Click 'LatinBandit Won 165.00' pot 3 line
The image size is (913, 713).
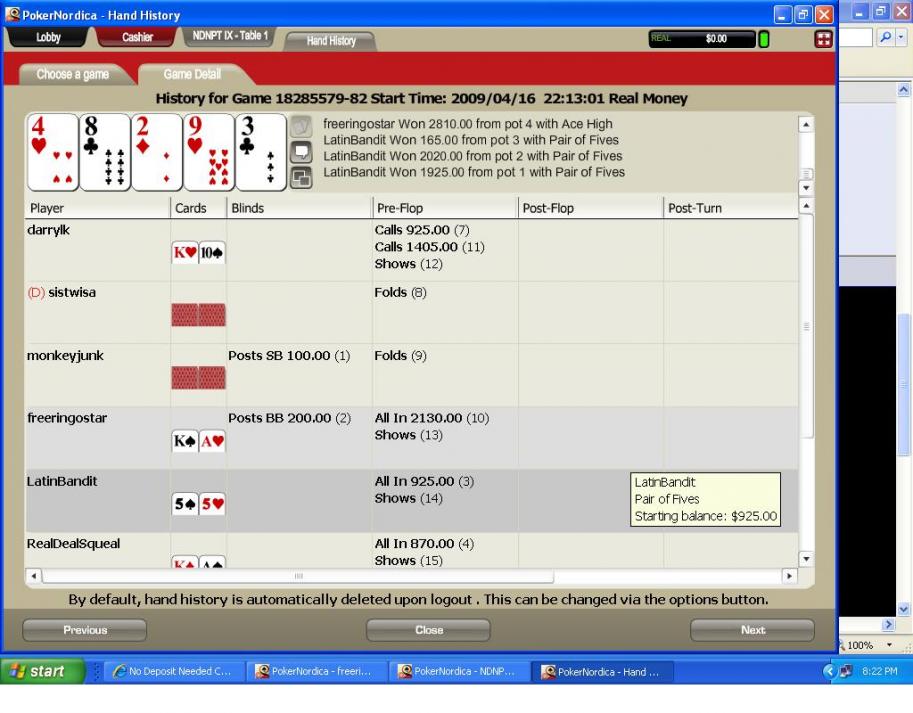[470, 140]
